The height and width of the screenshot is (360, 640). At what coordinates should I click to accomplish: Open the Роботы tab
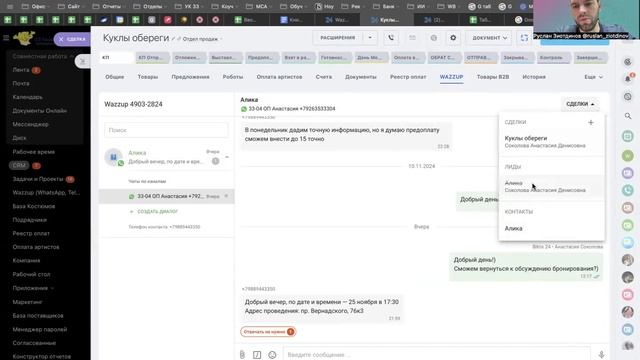[x=233, y=77]
